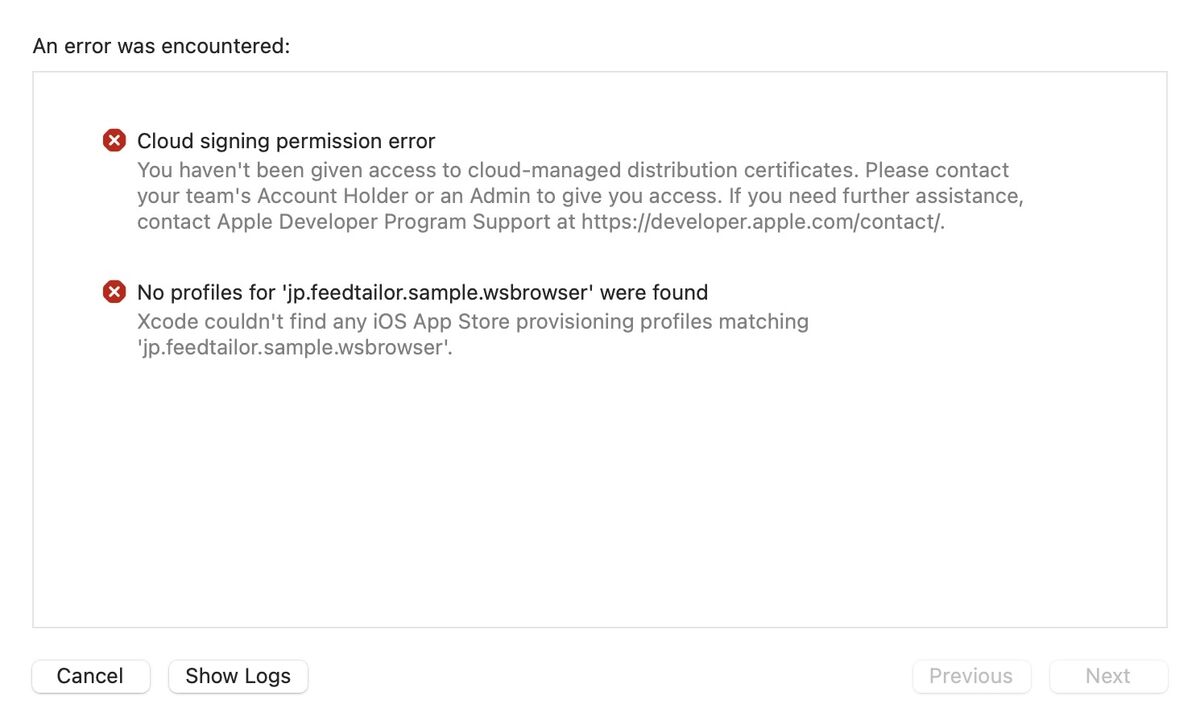The width and height of the screenshot is (1200, 725).
Task: Select the No profiles were found error title
Action: 422,292
